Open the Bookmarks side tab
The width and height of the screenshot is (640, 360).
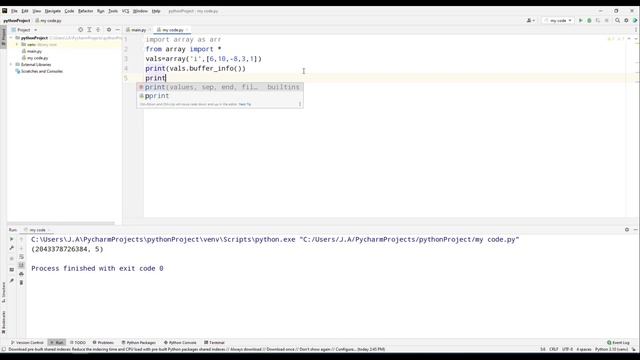[x=4, y=322]
